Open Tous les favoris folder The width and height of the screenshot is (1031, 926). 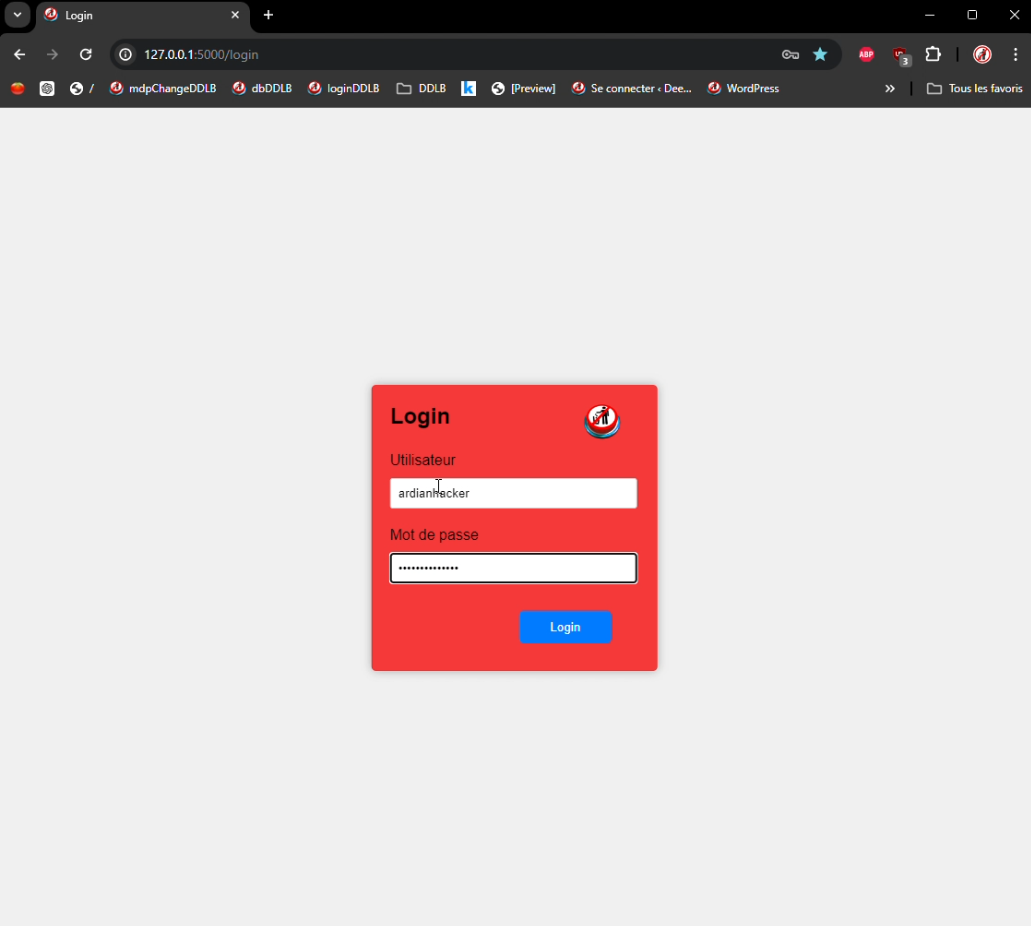[x=974, y=89]
